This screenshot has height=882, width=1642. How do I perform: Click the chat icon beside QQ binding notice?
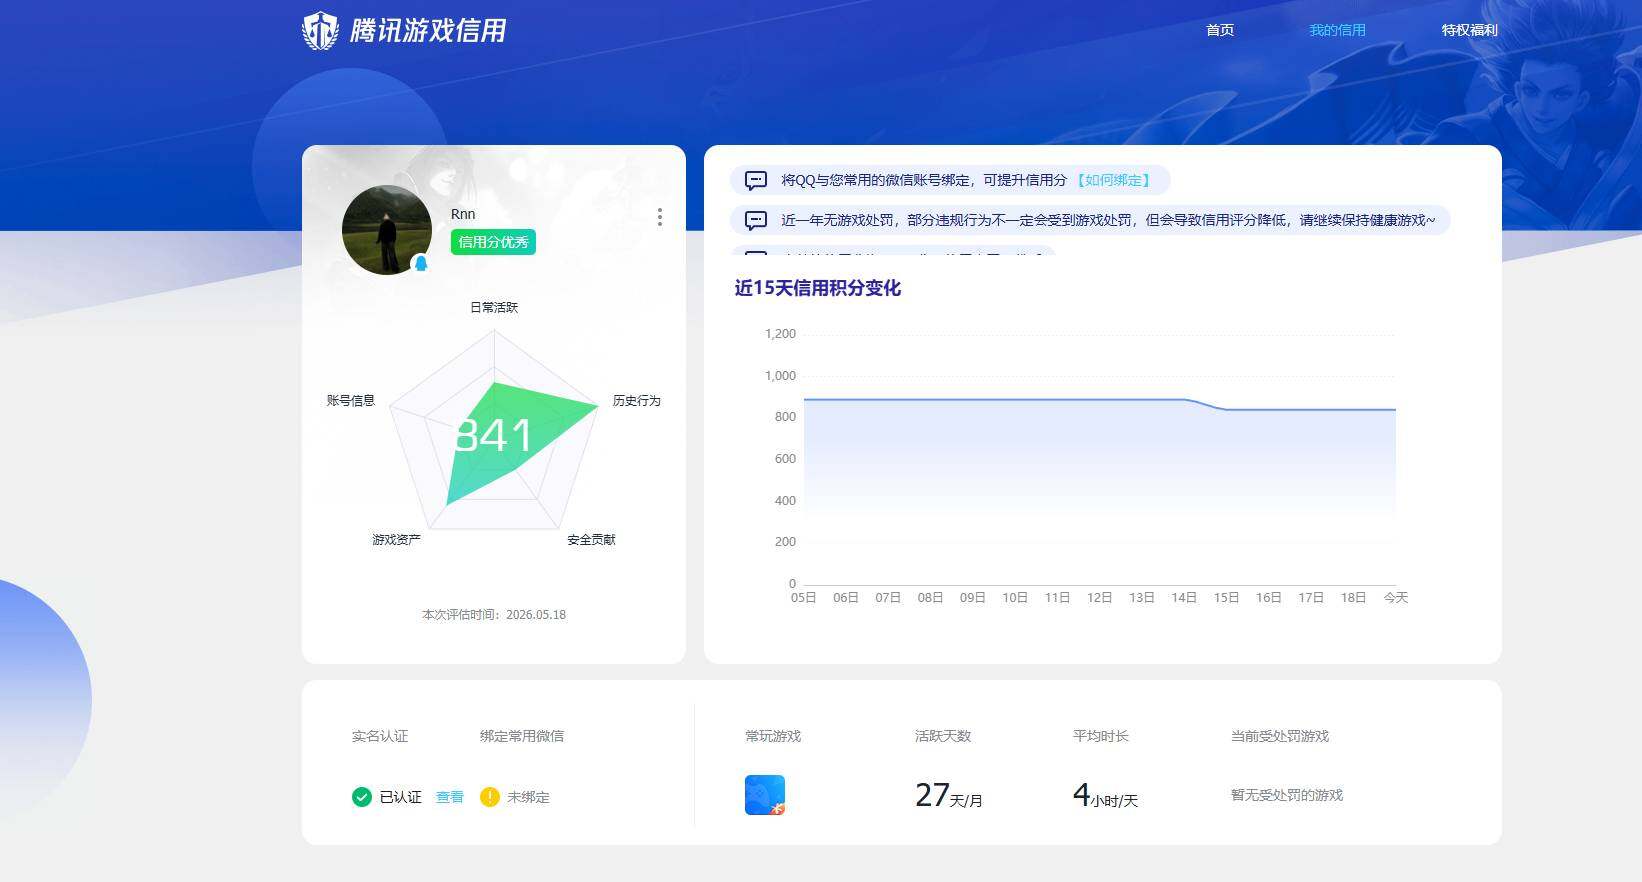(x=756, y=180)
